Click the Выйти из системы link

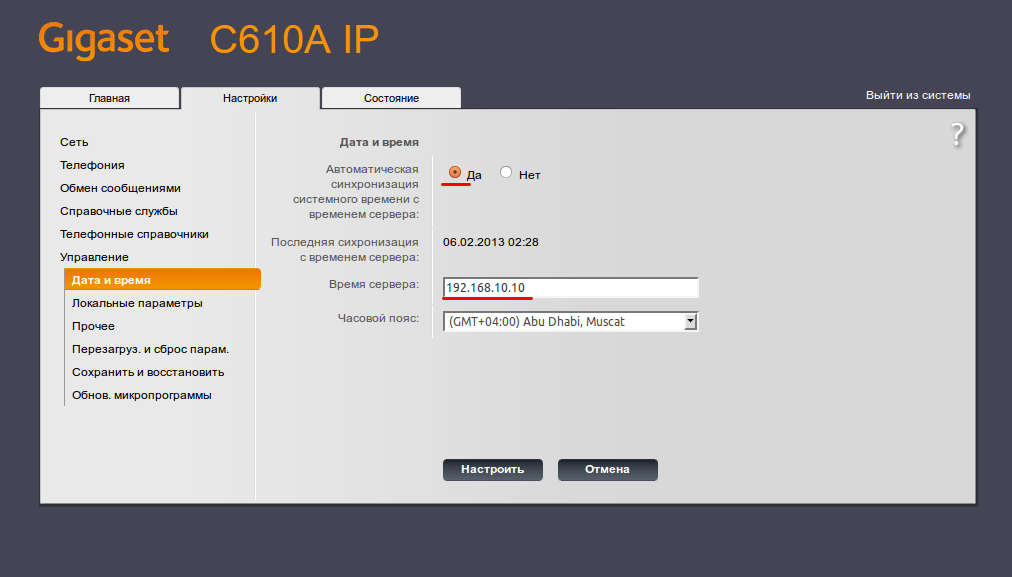pos(918,96)
